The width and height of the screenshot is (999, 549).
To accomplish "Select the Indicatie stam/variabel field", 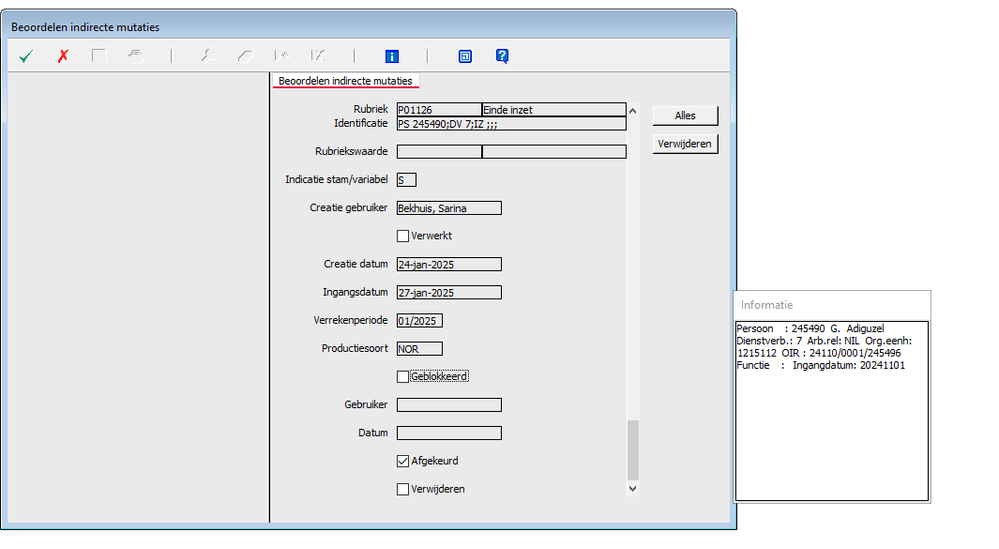I will (406, 180).
